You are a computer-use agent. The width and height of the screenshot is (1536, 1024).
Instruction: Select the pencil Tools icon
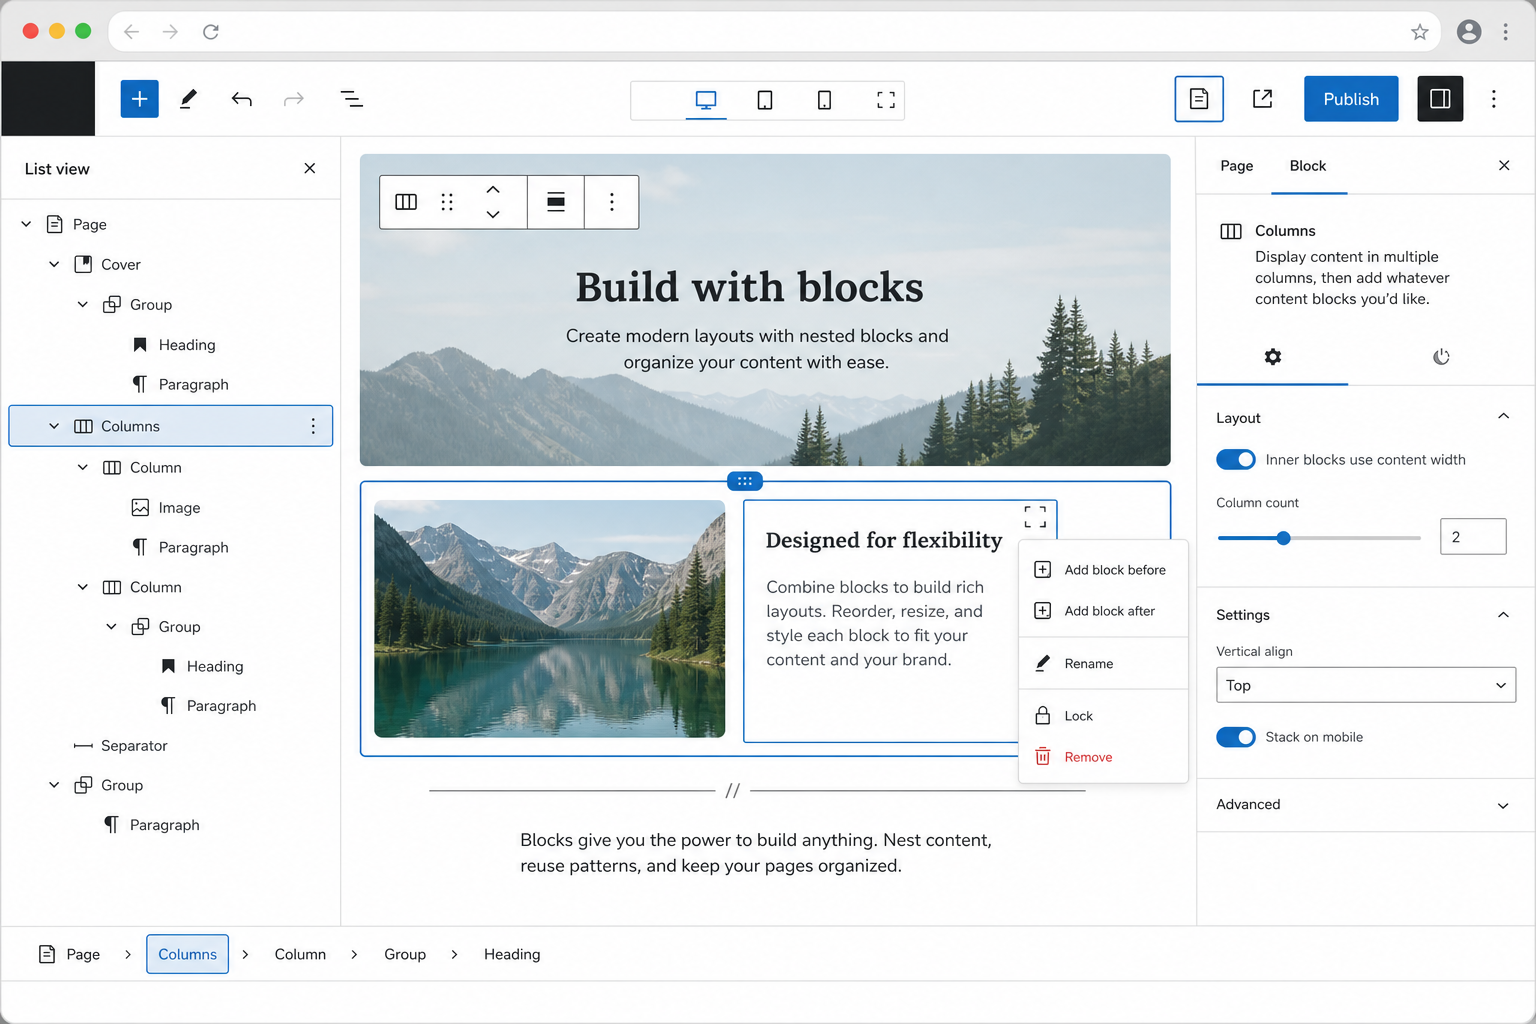[x=188, y=99]
